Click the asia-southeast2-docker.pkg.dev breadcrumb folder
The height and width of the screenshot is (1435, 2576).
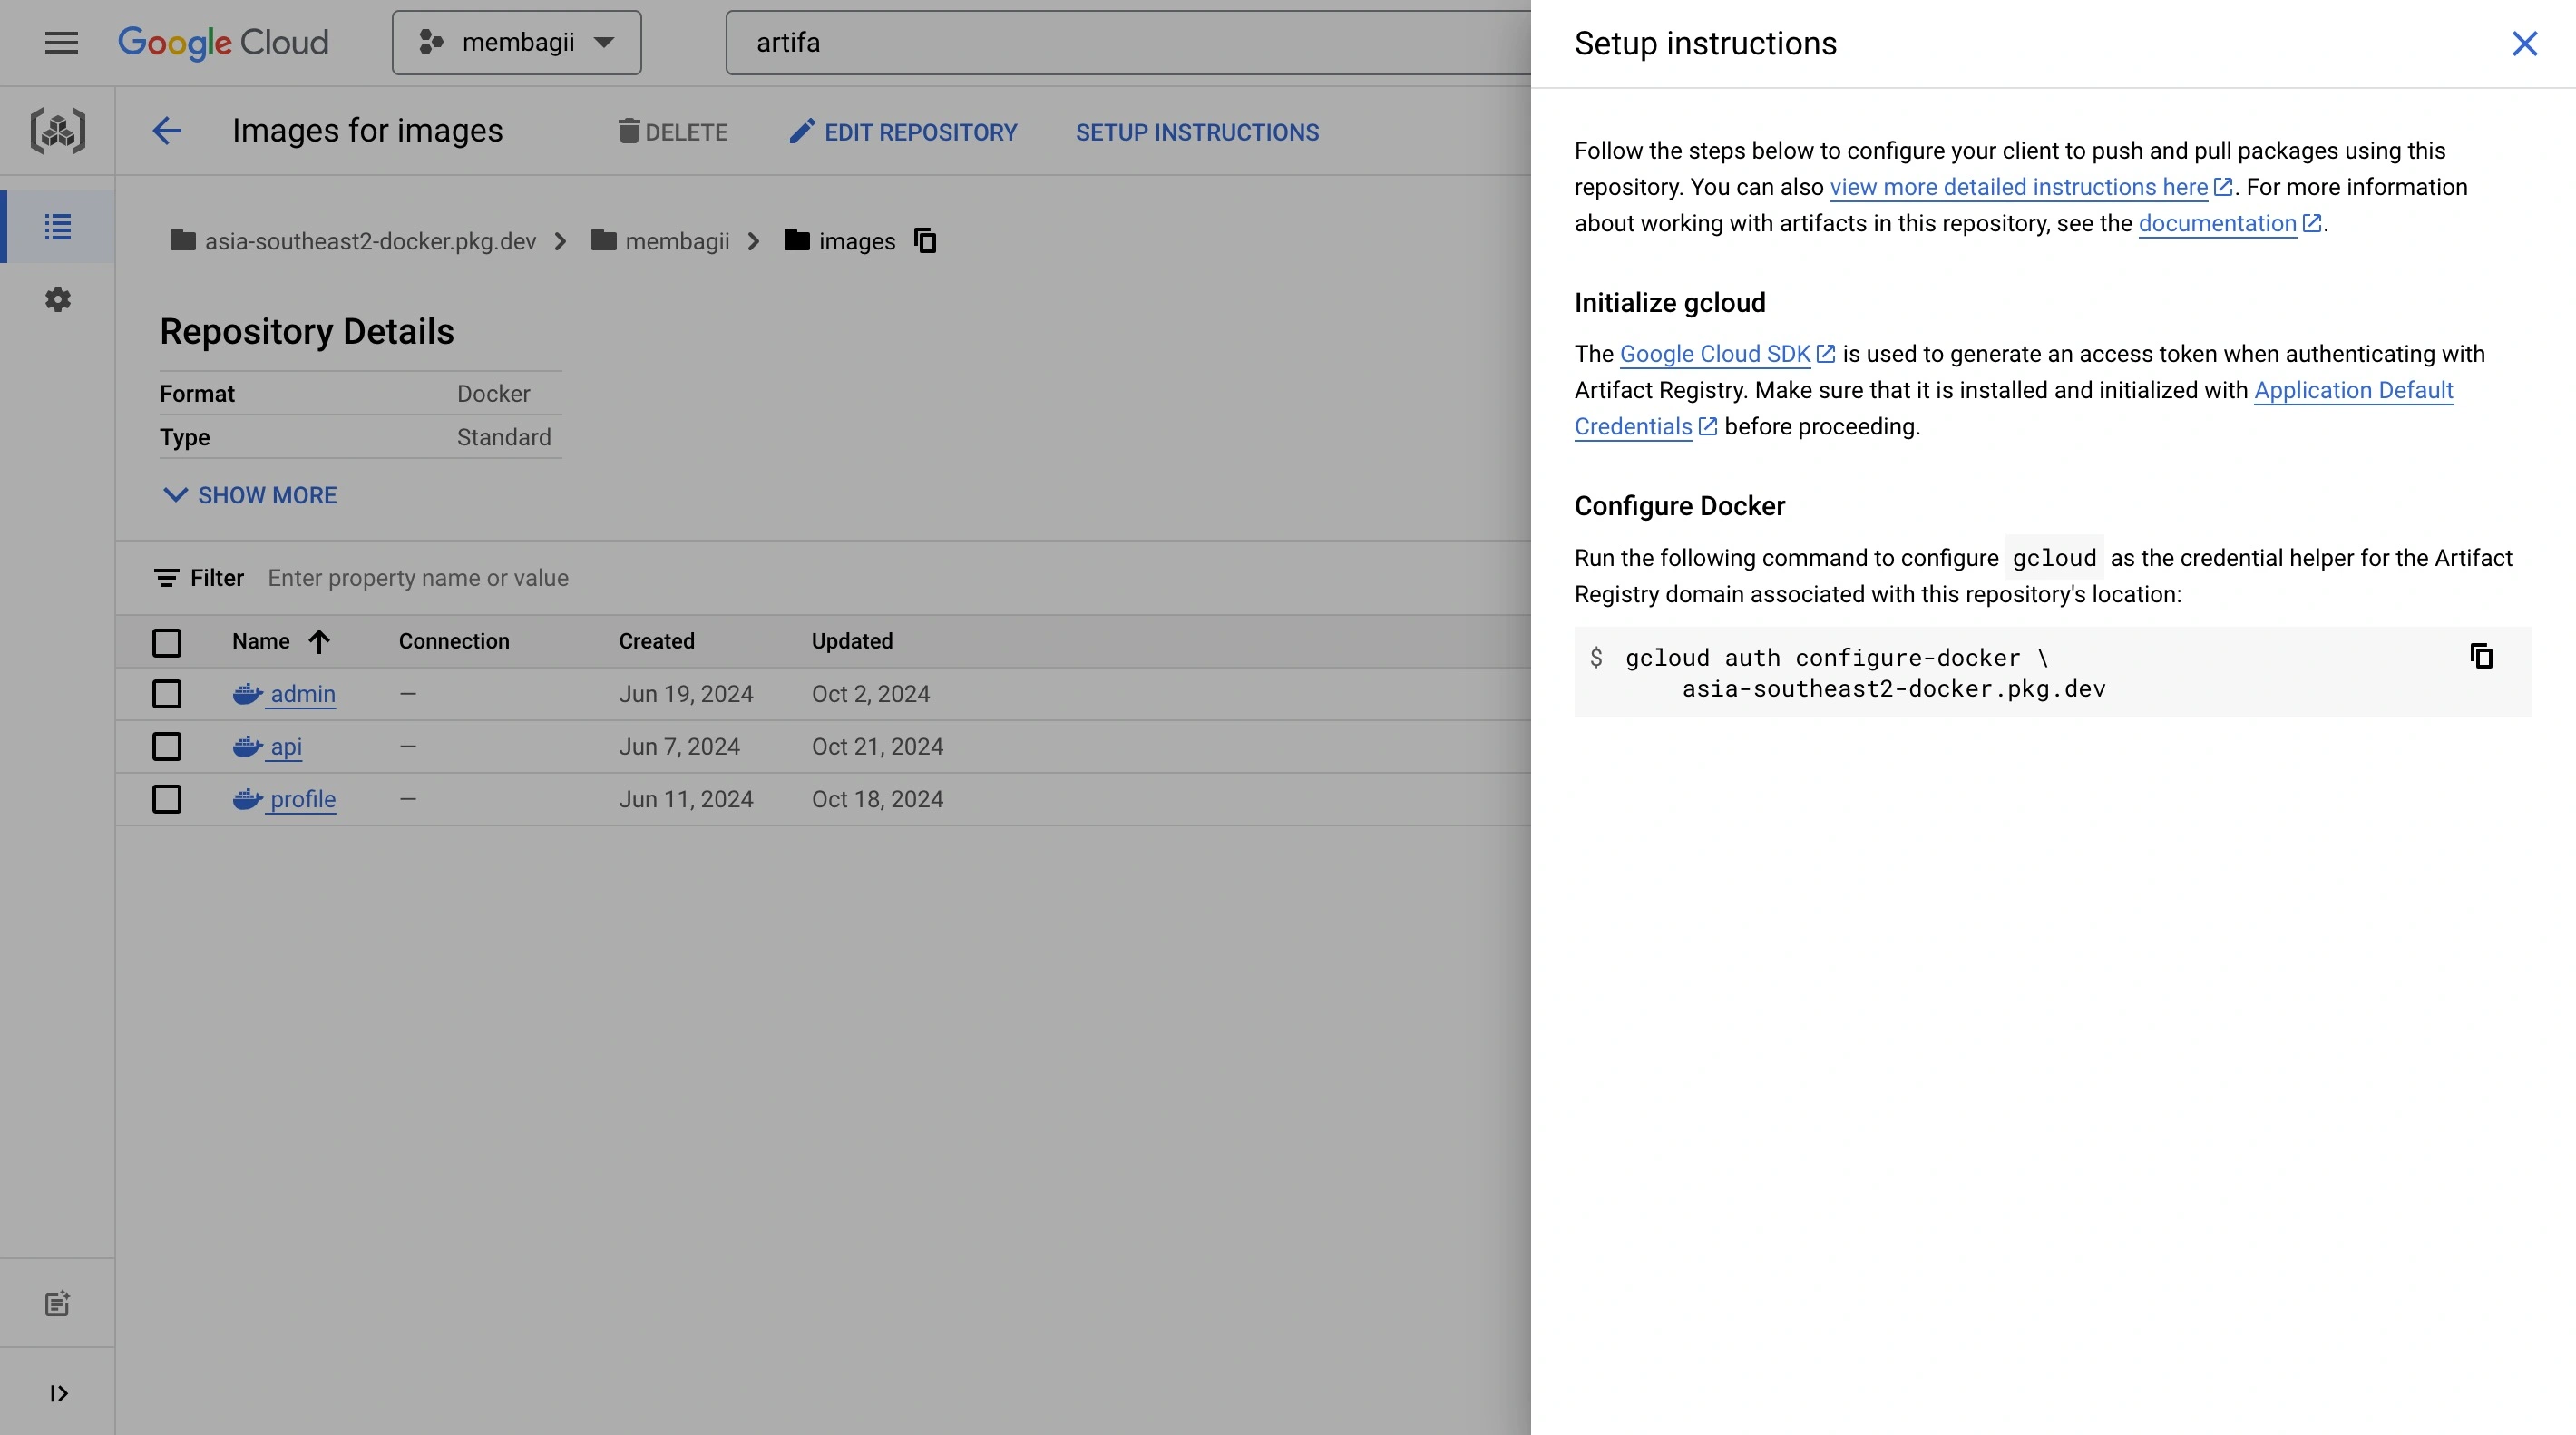[353, 241]
